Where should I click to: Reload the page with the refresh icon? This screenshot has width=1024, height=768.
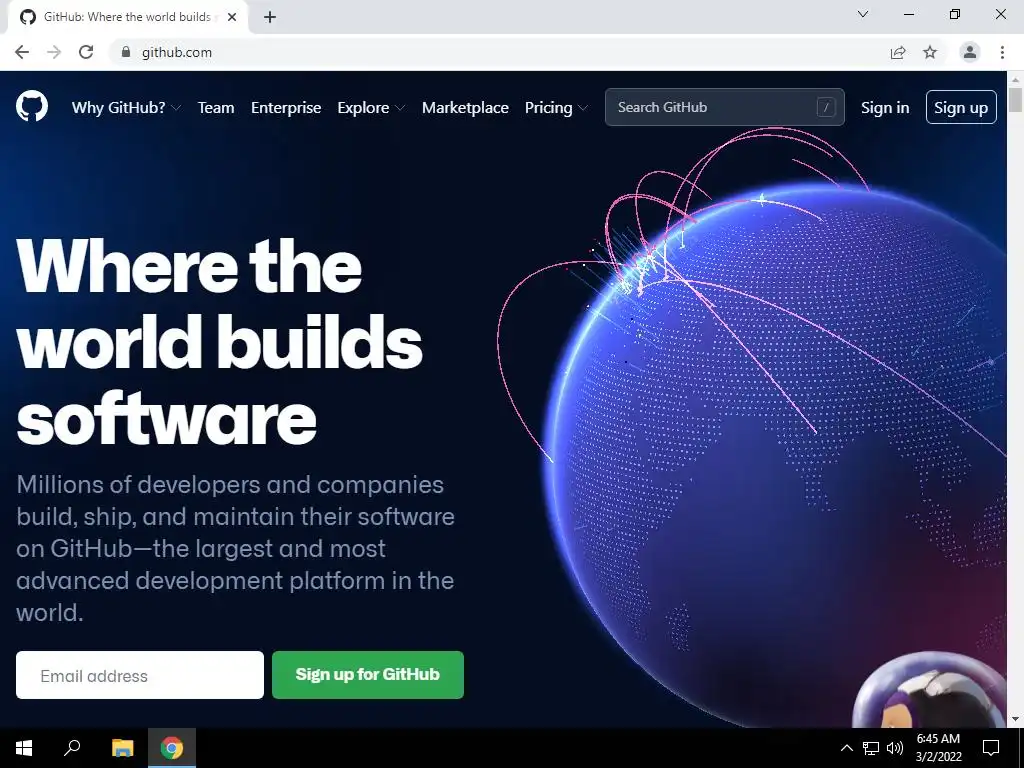[x=86, y=52]
